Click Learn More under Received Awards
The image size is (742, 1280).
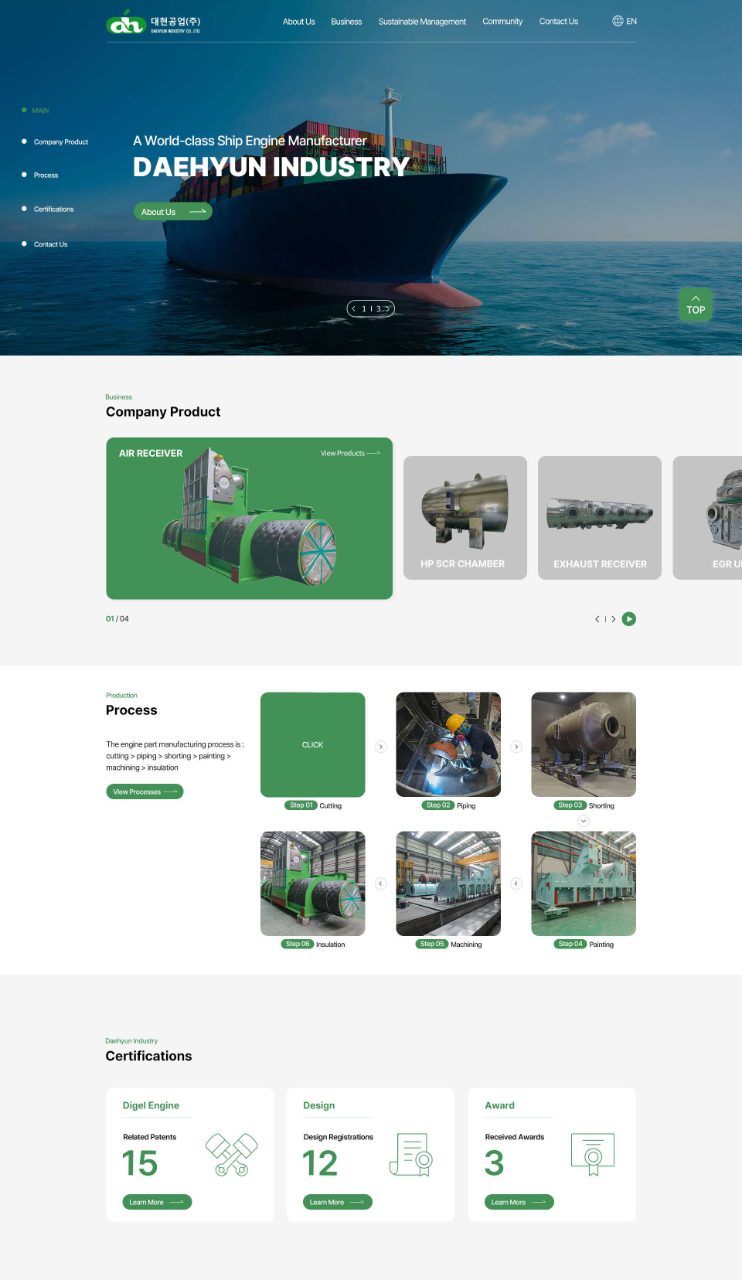point(519,1202)
